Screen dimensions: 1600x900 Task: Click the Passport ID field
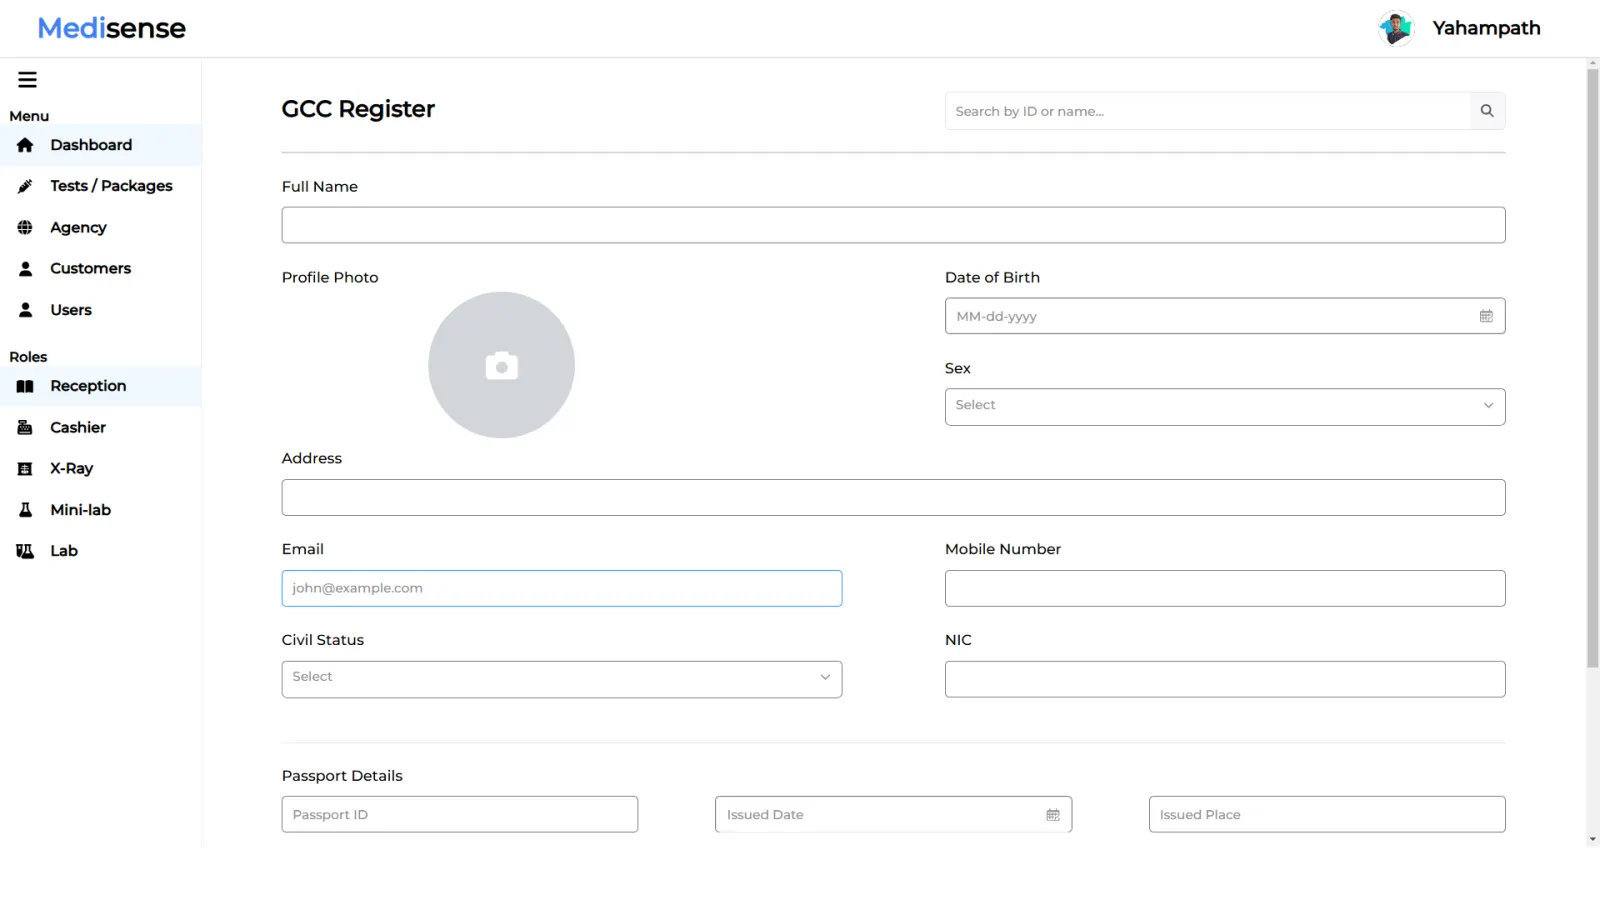click(x=460, y=815)
